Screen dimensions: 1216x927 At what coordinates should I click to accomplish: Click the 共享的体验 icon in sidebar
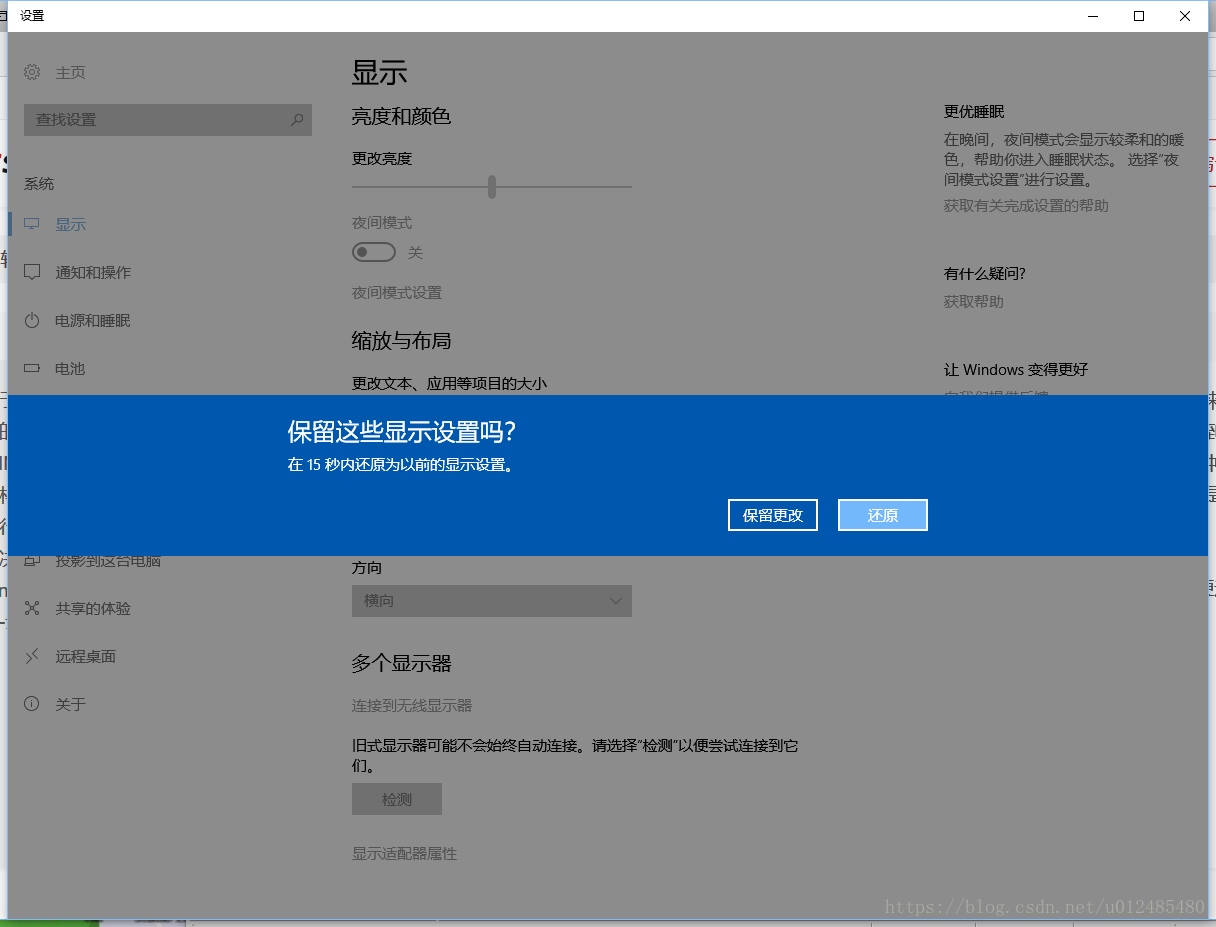coord(32,608)
